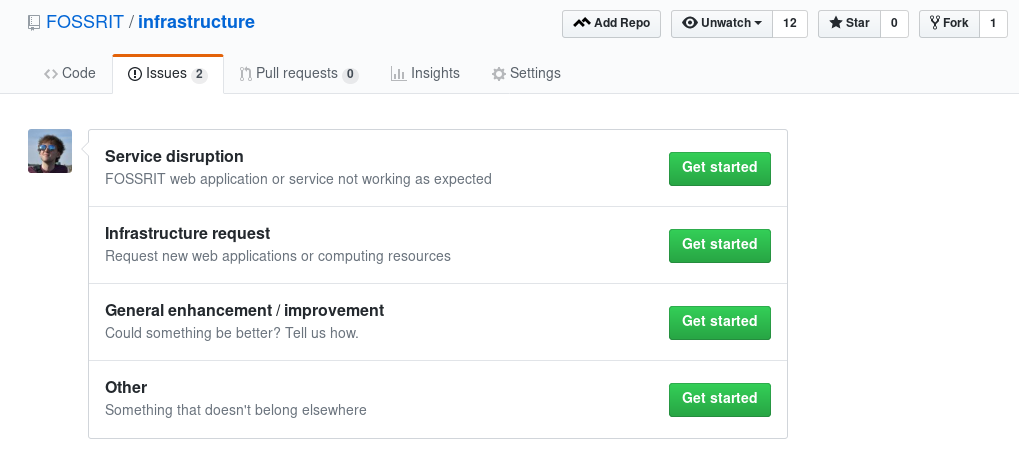Image resolution: width=1019 pixels, height=450 pixels.
Task: Click the user avatar thumbnail
Action: click(50, 151)
